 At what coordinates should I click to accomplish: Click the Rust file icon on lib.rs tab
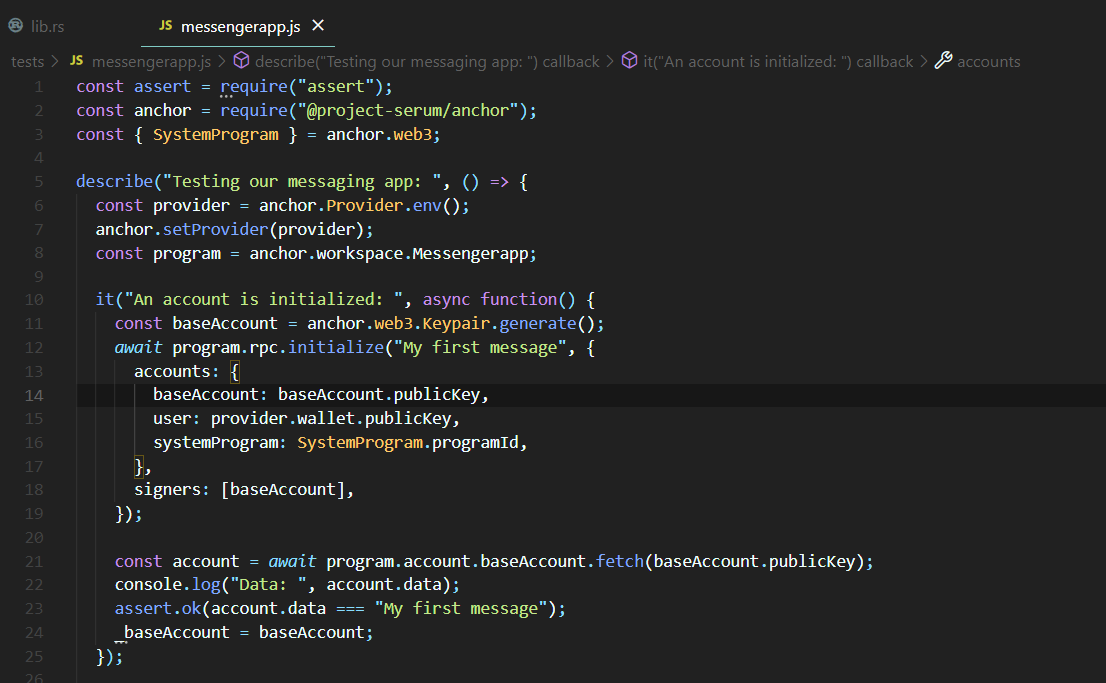coord(16,25)
